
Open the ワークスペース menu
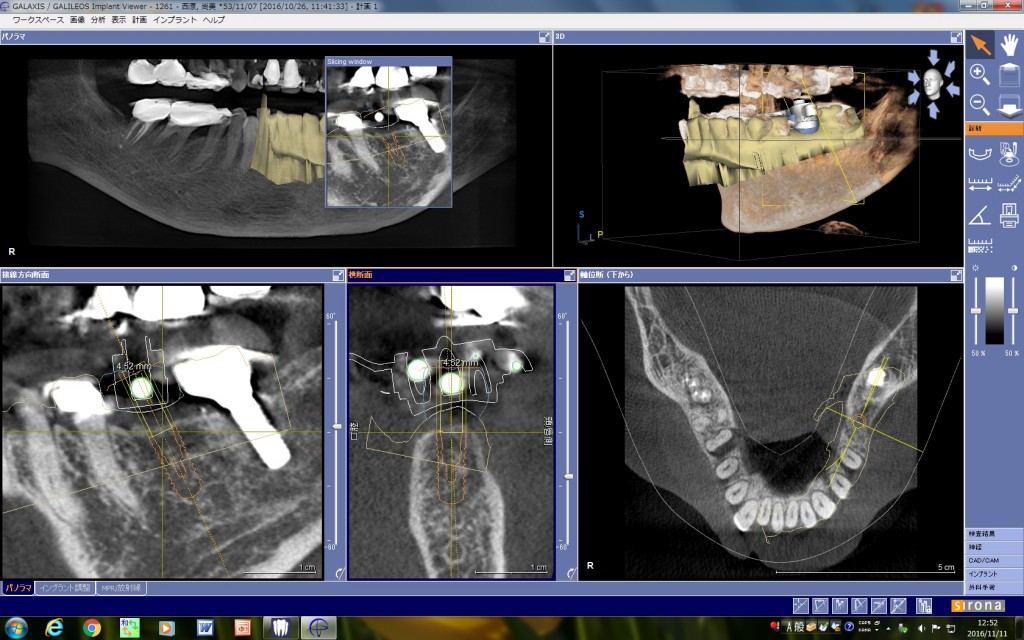click(38, 20)
